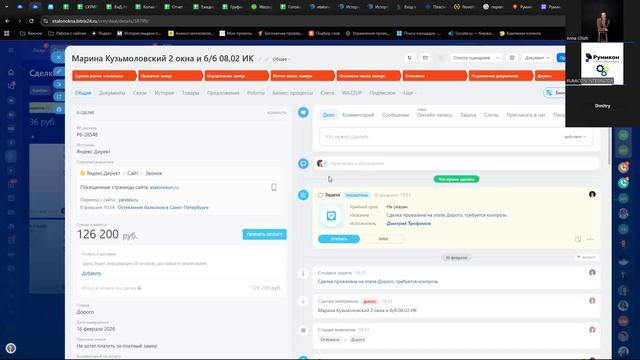Click the white button beside Открыть on the task card
Viewport: 640px width, 360px height.
click(383, 239)
